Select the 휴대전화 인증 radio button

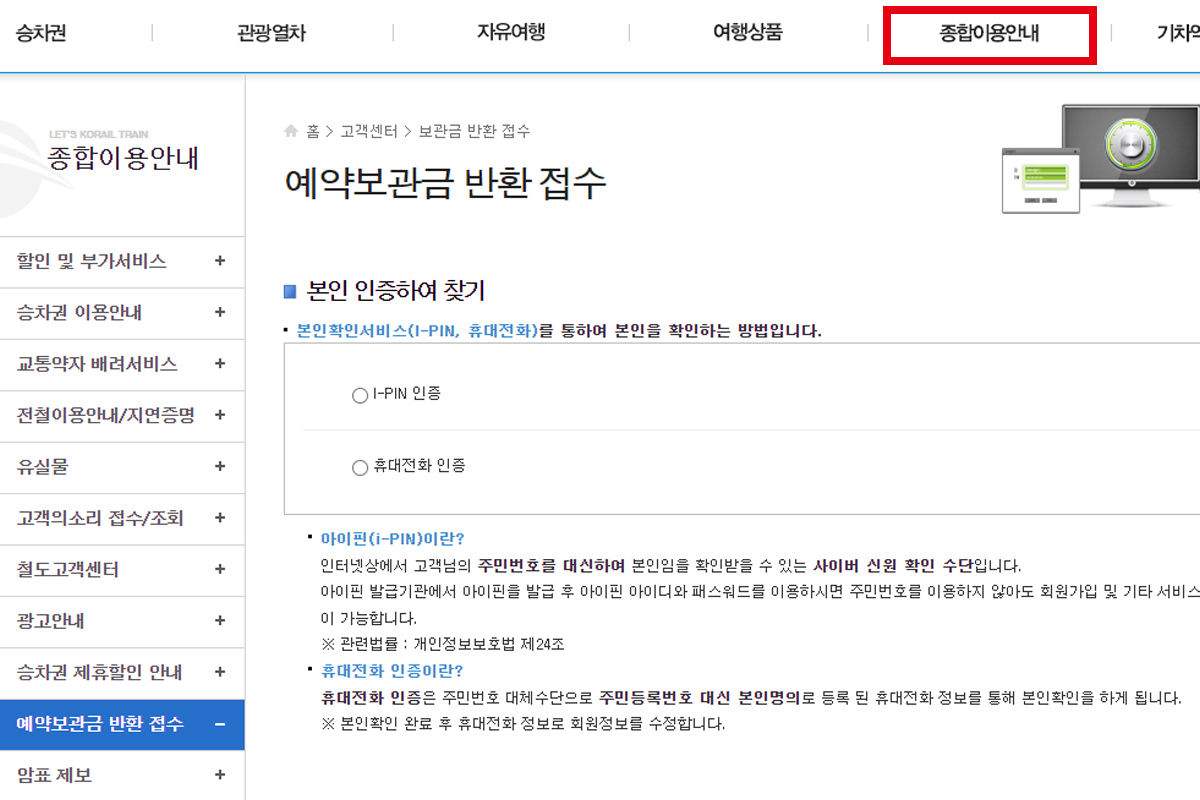[x=360, y=467]
